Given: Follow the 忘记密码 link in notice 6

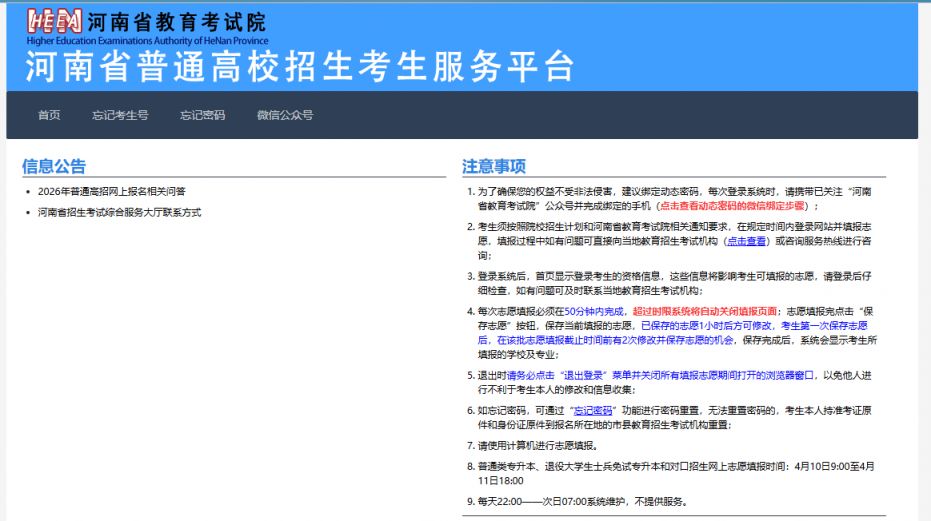Looking at the screenshot, I should click(x=593, y=411).
